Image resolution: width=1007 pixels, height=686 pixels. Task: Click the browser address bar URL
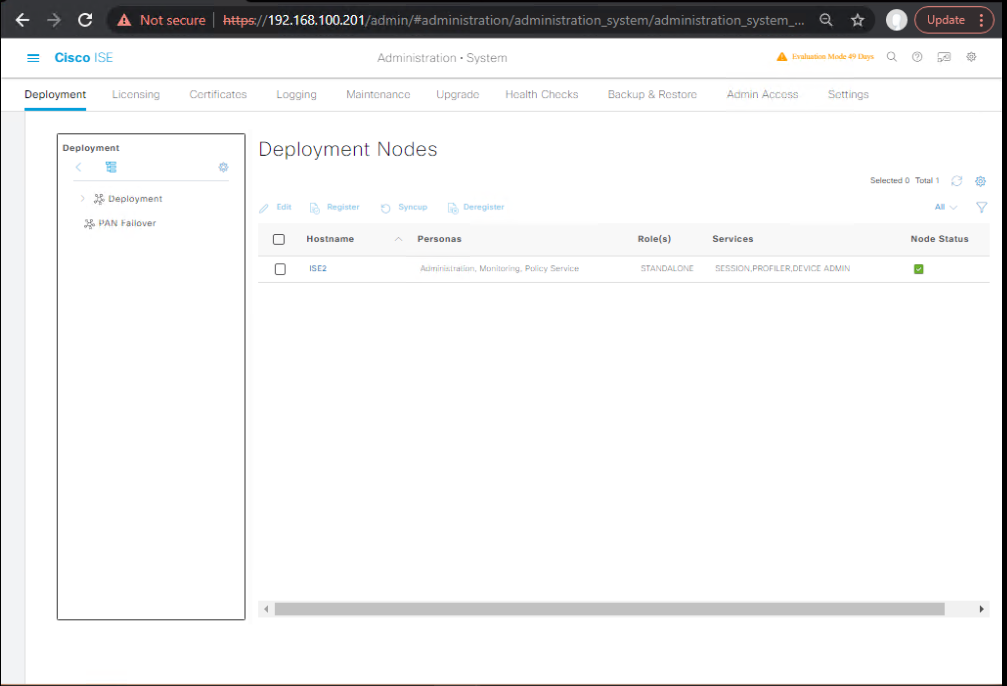coord(513,20)
